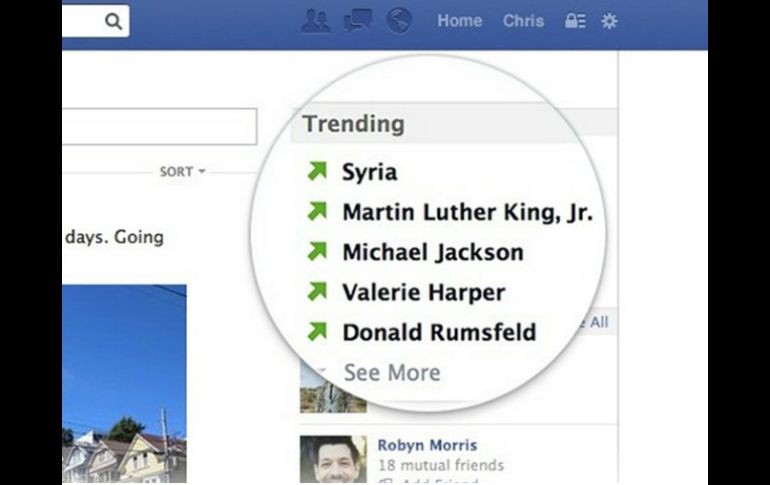Expand trending list with See More
Image resolution: width=770 pixels, height=485 pixels.
392,373
